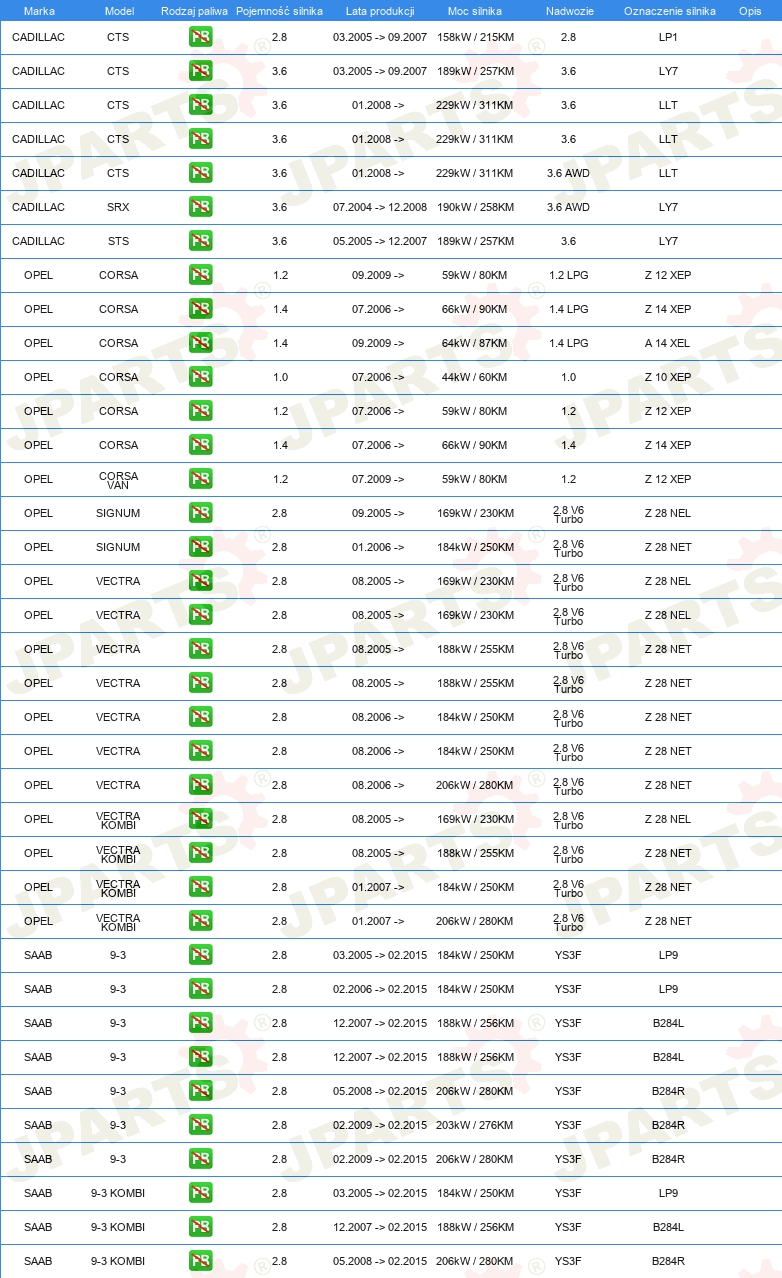
Task: Click fuel icon in Saab 9-3 03.2005 LP9 row
Action: (200, 955)
